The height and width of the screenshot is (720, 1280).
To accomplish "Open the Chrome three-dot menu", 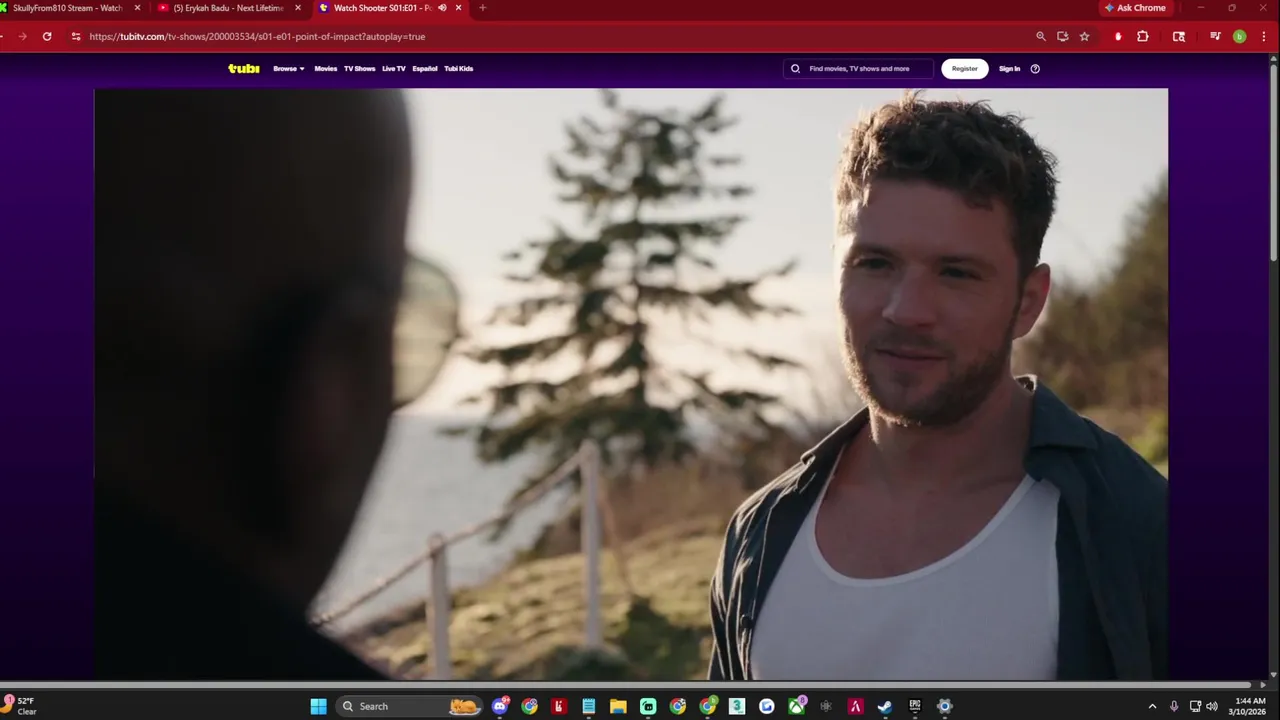I will [x=1264, y=37].
